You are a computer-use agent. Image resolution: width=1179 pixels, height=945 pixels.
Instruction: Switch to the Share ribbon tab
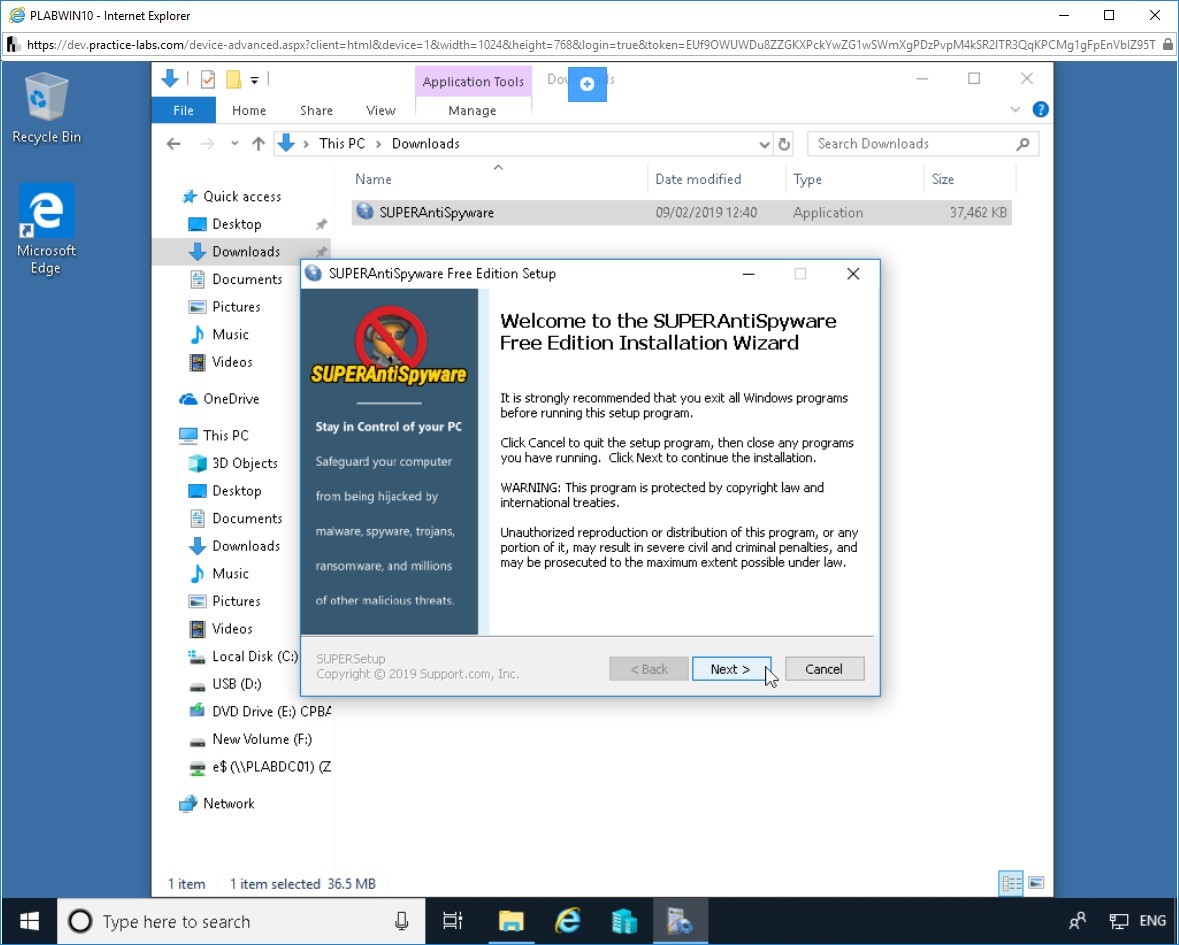316,111
